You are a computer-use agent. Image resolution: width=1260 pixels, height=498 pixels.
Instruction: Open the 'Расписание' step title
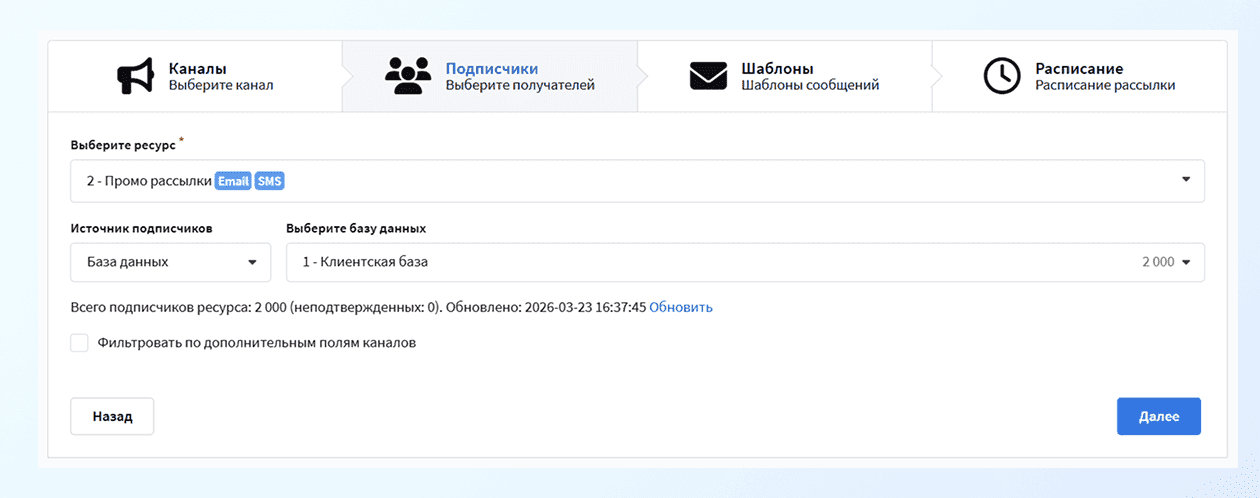click(x=1079, y=69)
